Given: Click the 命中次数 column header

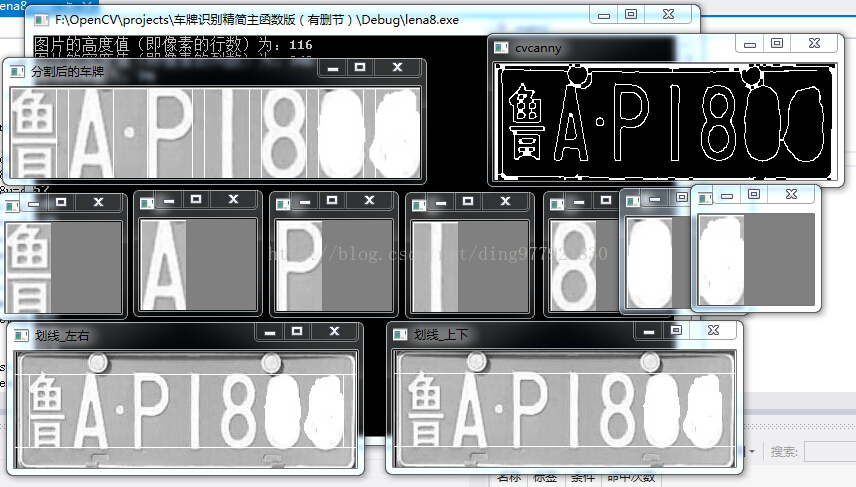Looking at the screenshot, I should tap(631, 478).
